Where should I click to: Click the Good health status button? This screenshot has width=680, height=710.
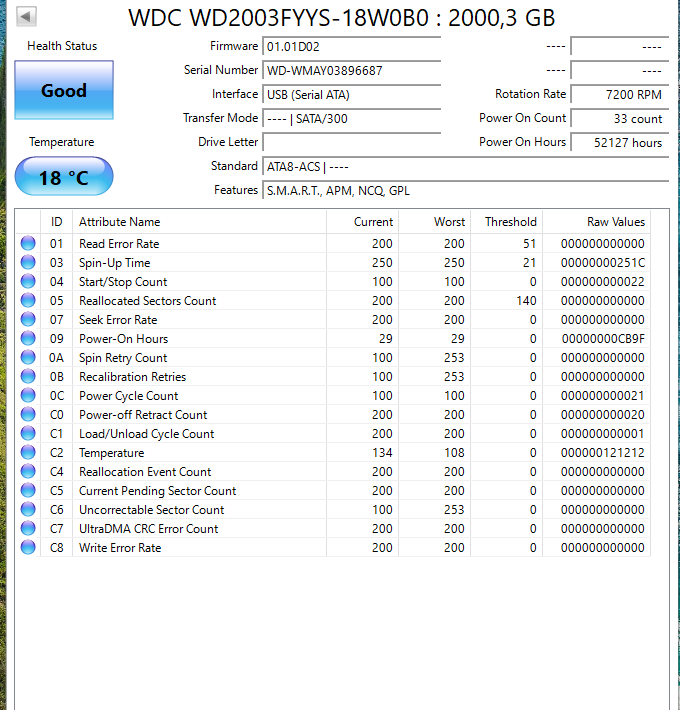(64, 90)
